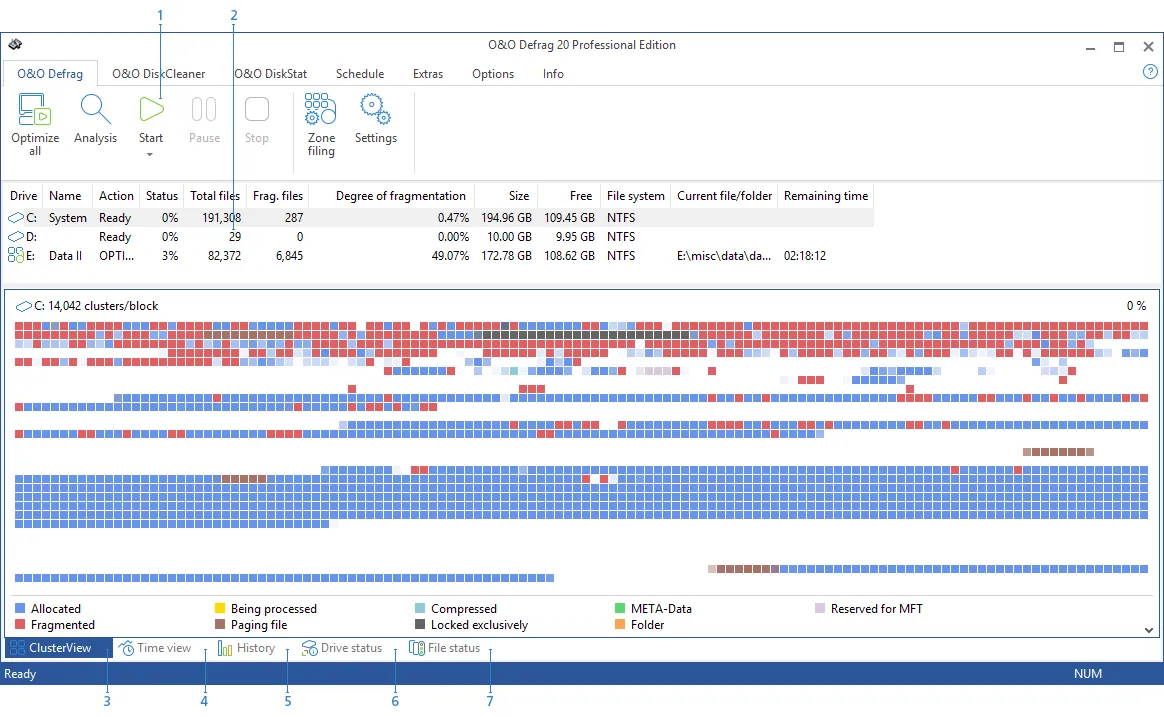Open the Extras menu
This screenshot has height=717, width=1164.
click(x=428, y=73)
